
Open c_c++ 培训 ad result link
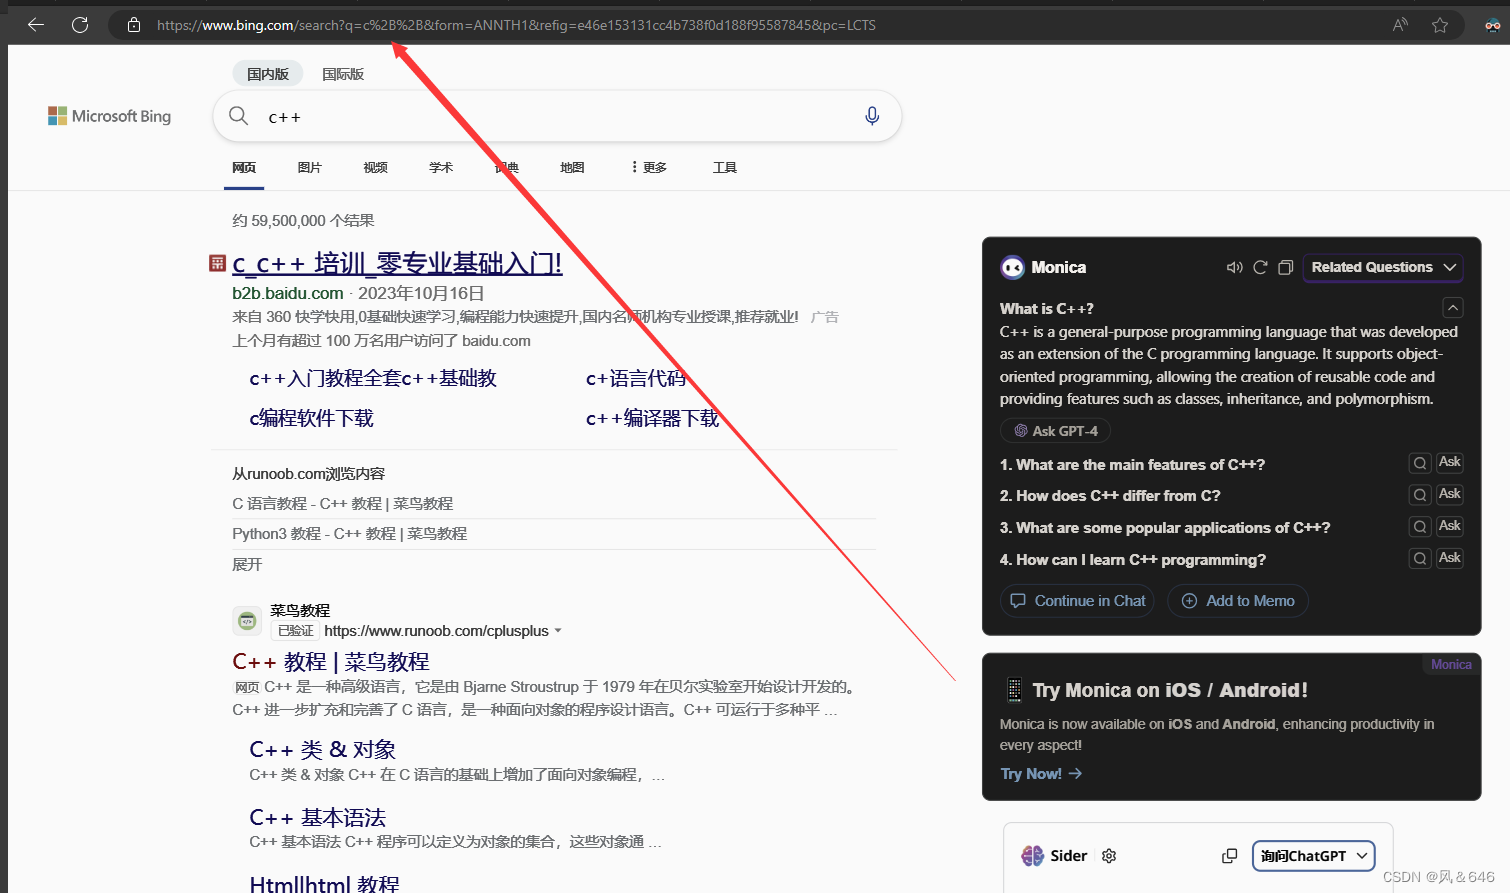click(397, 263)
